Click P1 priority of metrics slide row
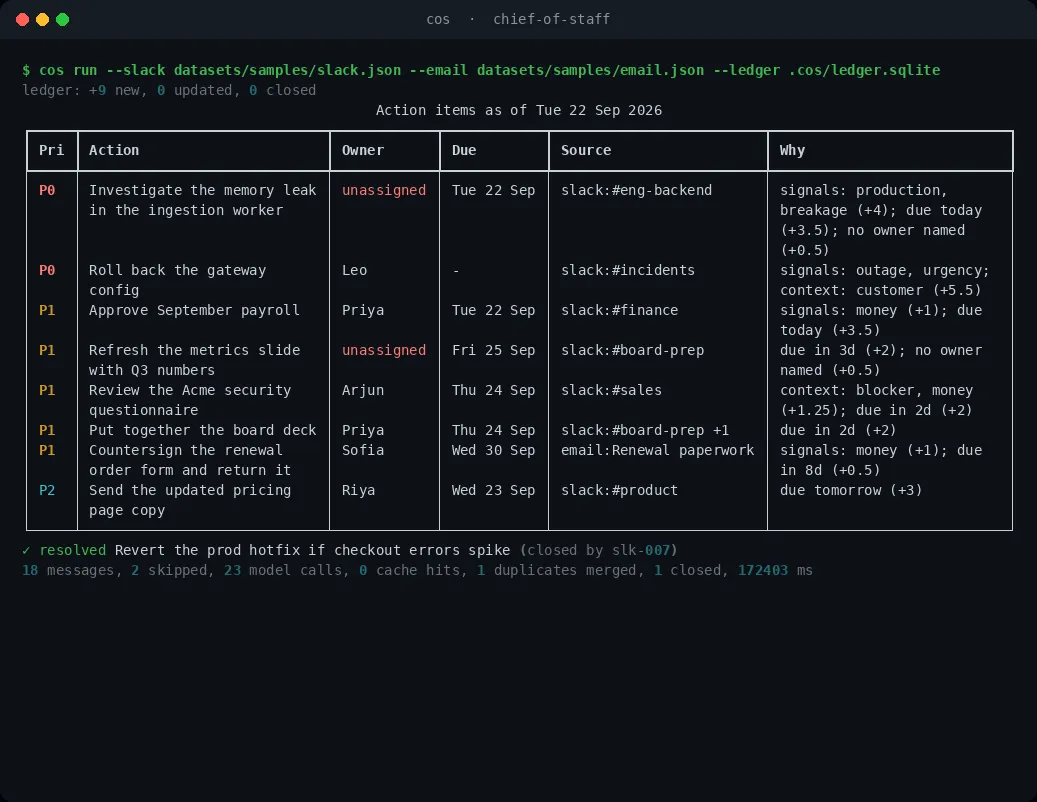The image size is (1037, 802). pyautogui.click(x=47, y=350)
